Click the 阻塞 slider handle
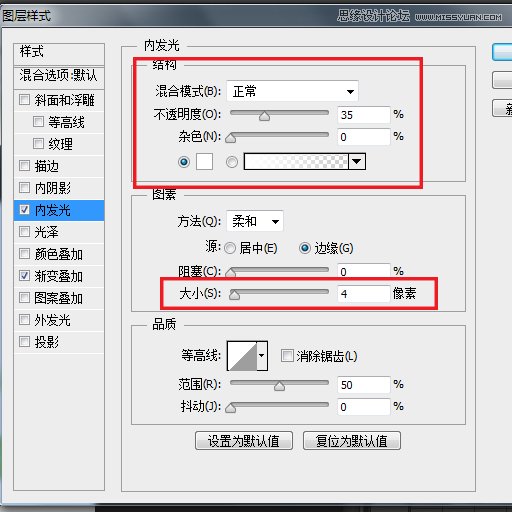512x512 pixels. pos(231,273)
